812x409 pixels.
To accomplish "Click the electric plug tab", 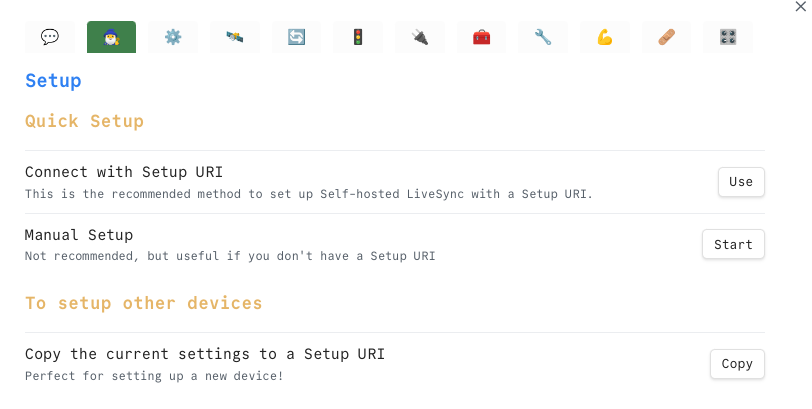I will (420, 37).
